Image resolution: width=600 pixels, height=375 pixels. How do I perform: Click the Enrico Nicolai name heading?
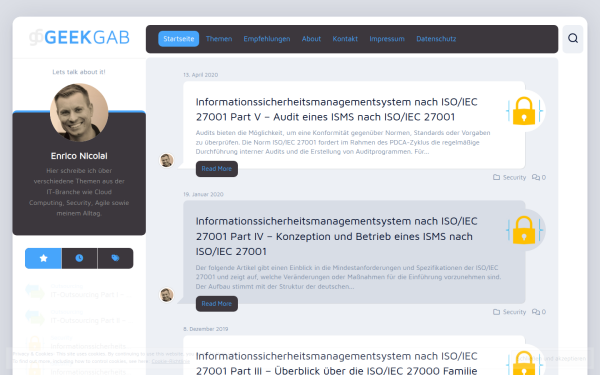pos(79,156)
